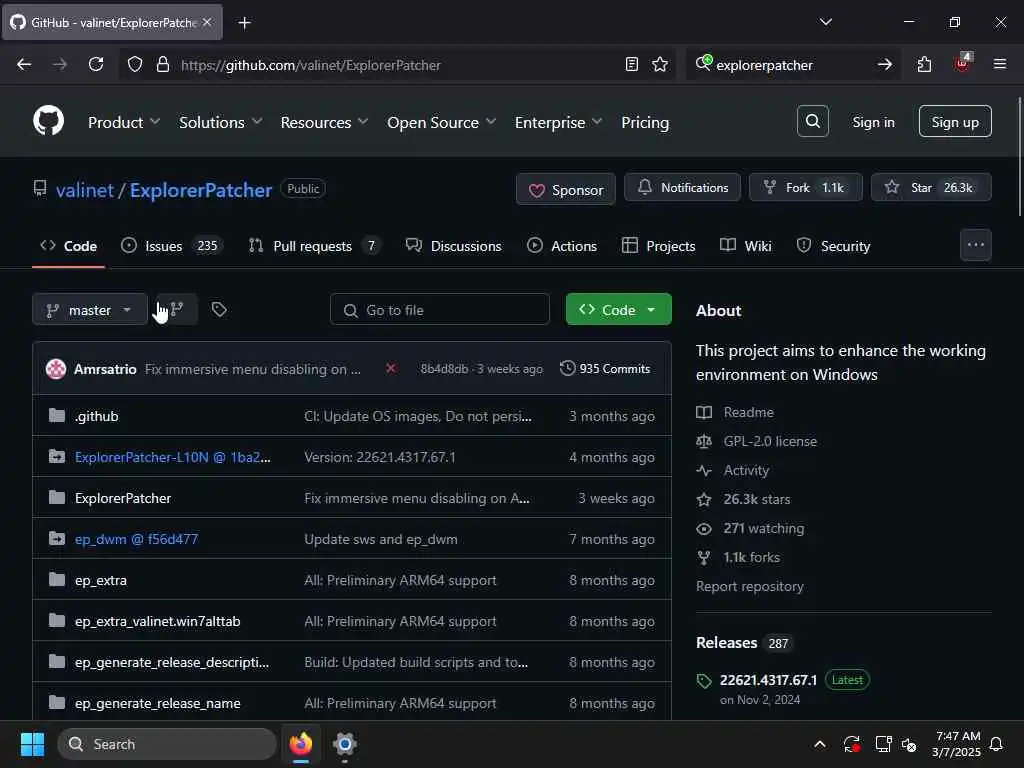The width and height of the screenshot is (1024, 768).
Task: Expand the Product menu
Action: 123,122
